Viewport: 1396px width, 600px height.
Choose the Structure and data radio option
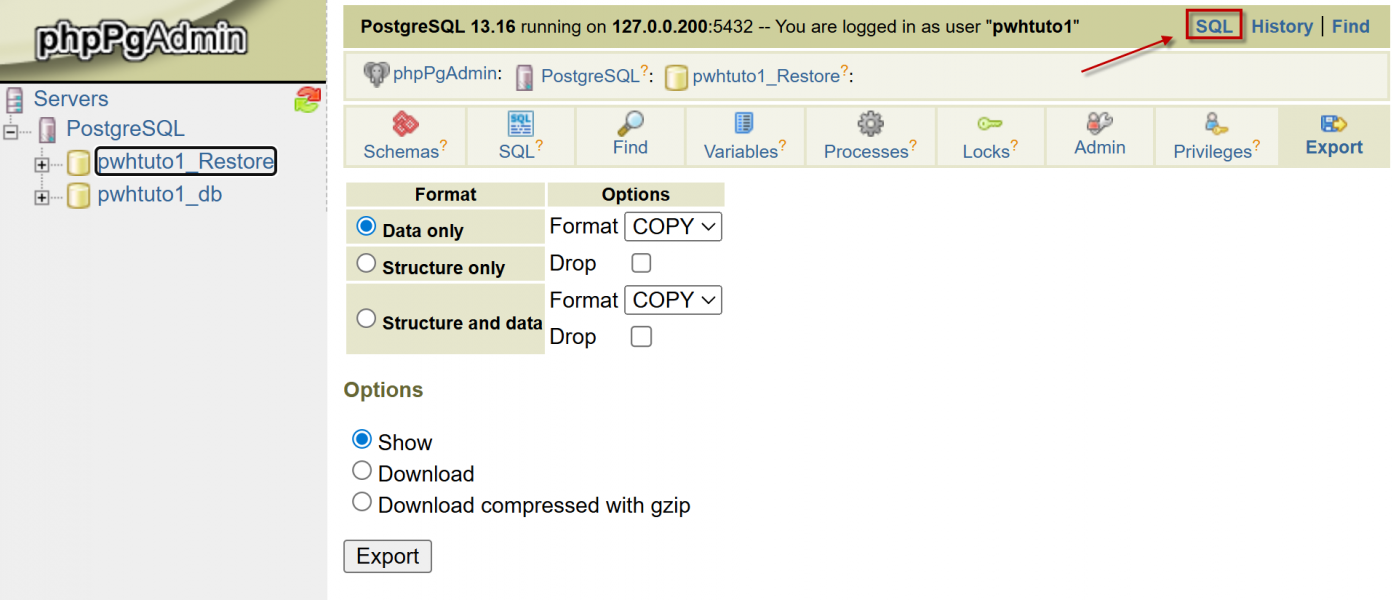click(x=367, y=319)
